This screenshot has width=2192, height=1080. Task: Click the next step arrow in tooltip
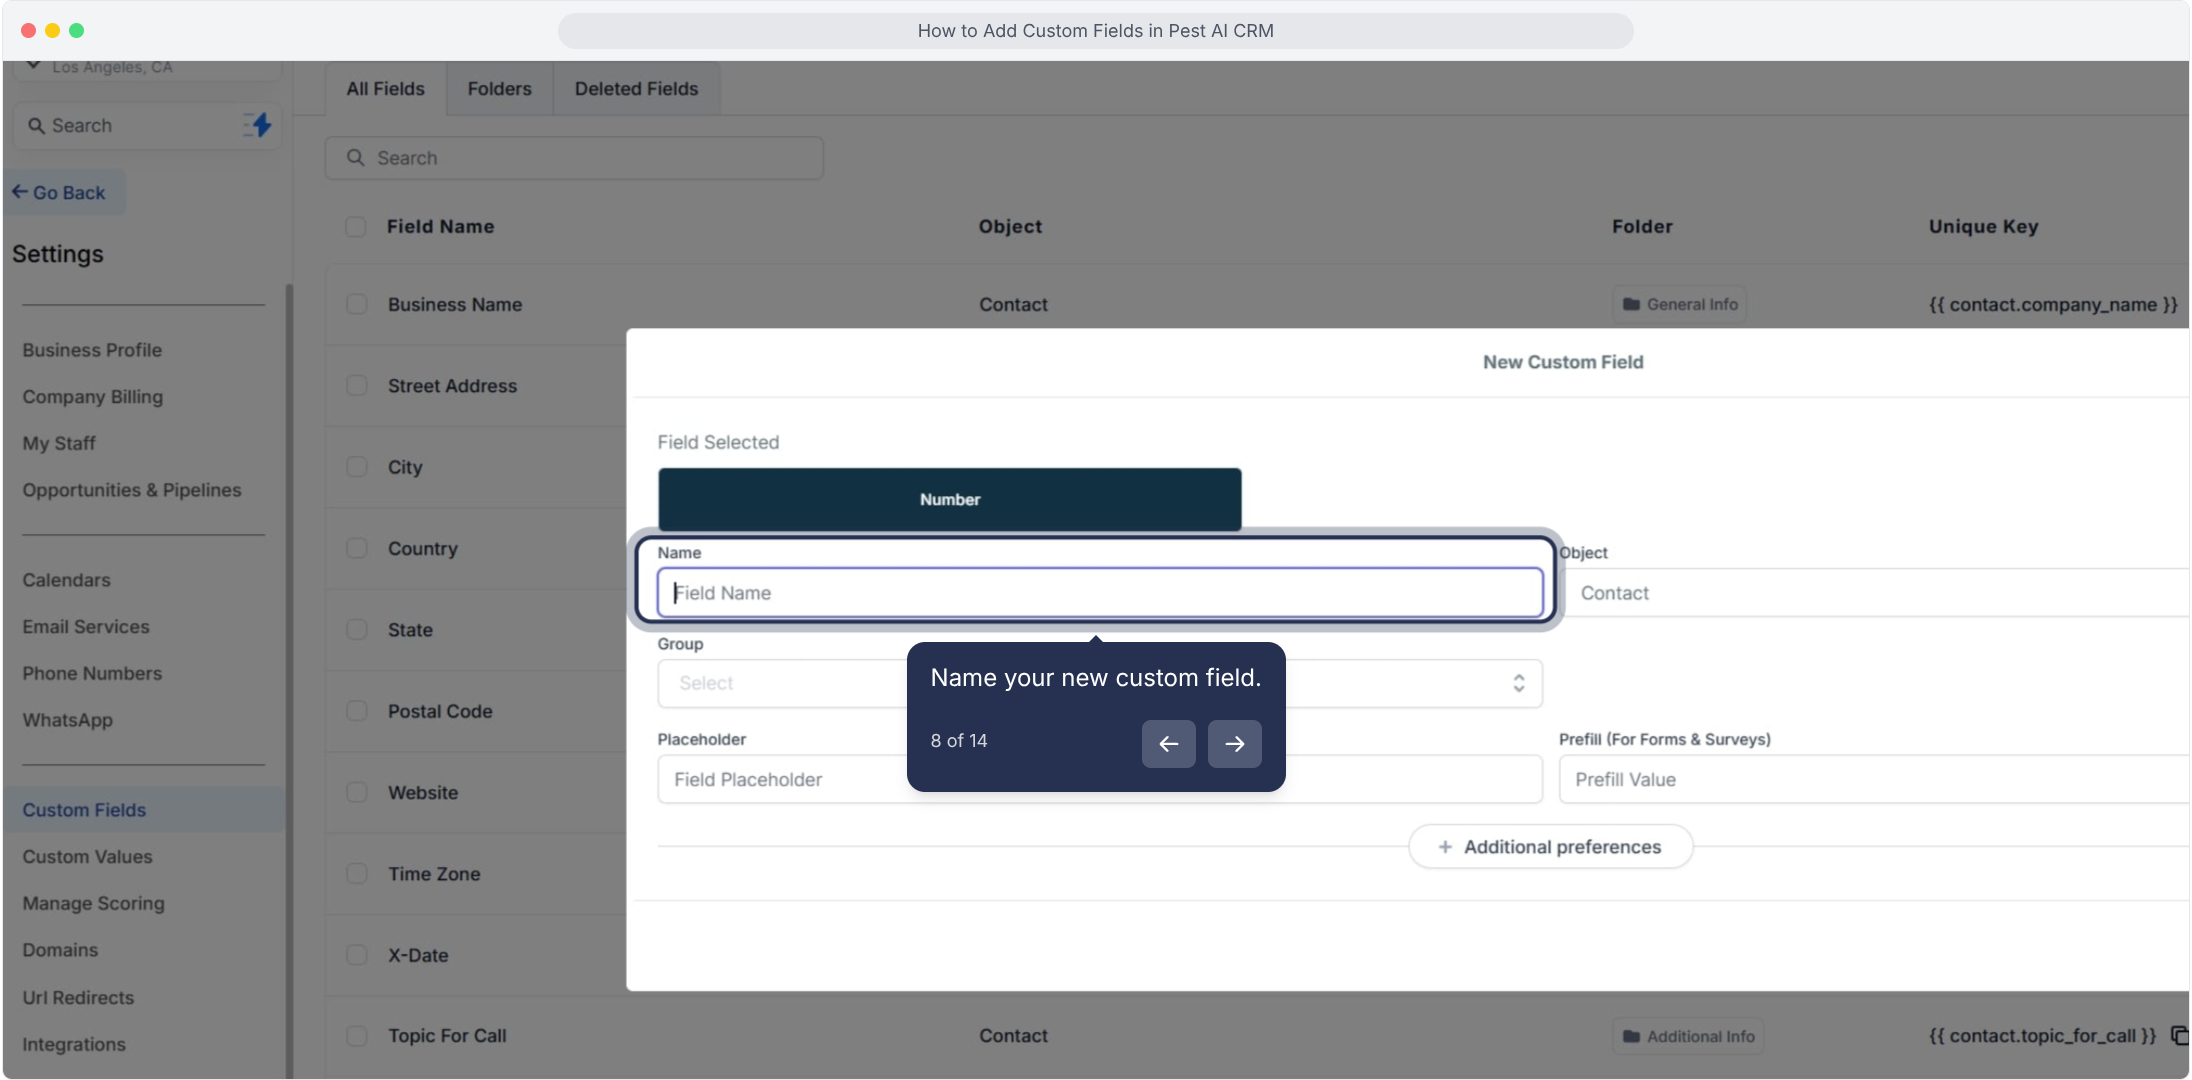[x=1235, y=743]
